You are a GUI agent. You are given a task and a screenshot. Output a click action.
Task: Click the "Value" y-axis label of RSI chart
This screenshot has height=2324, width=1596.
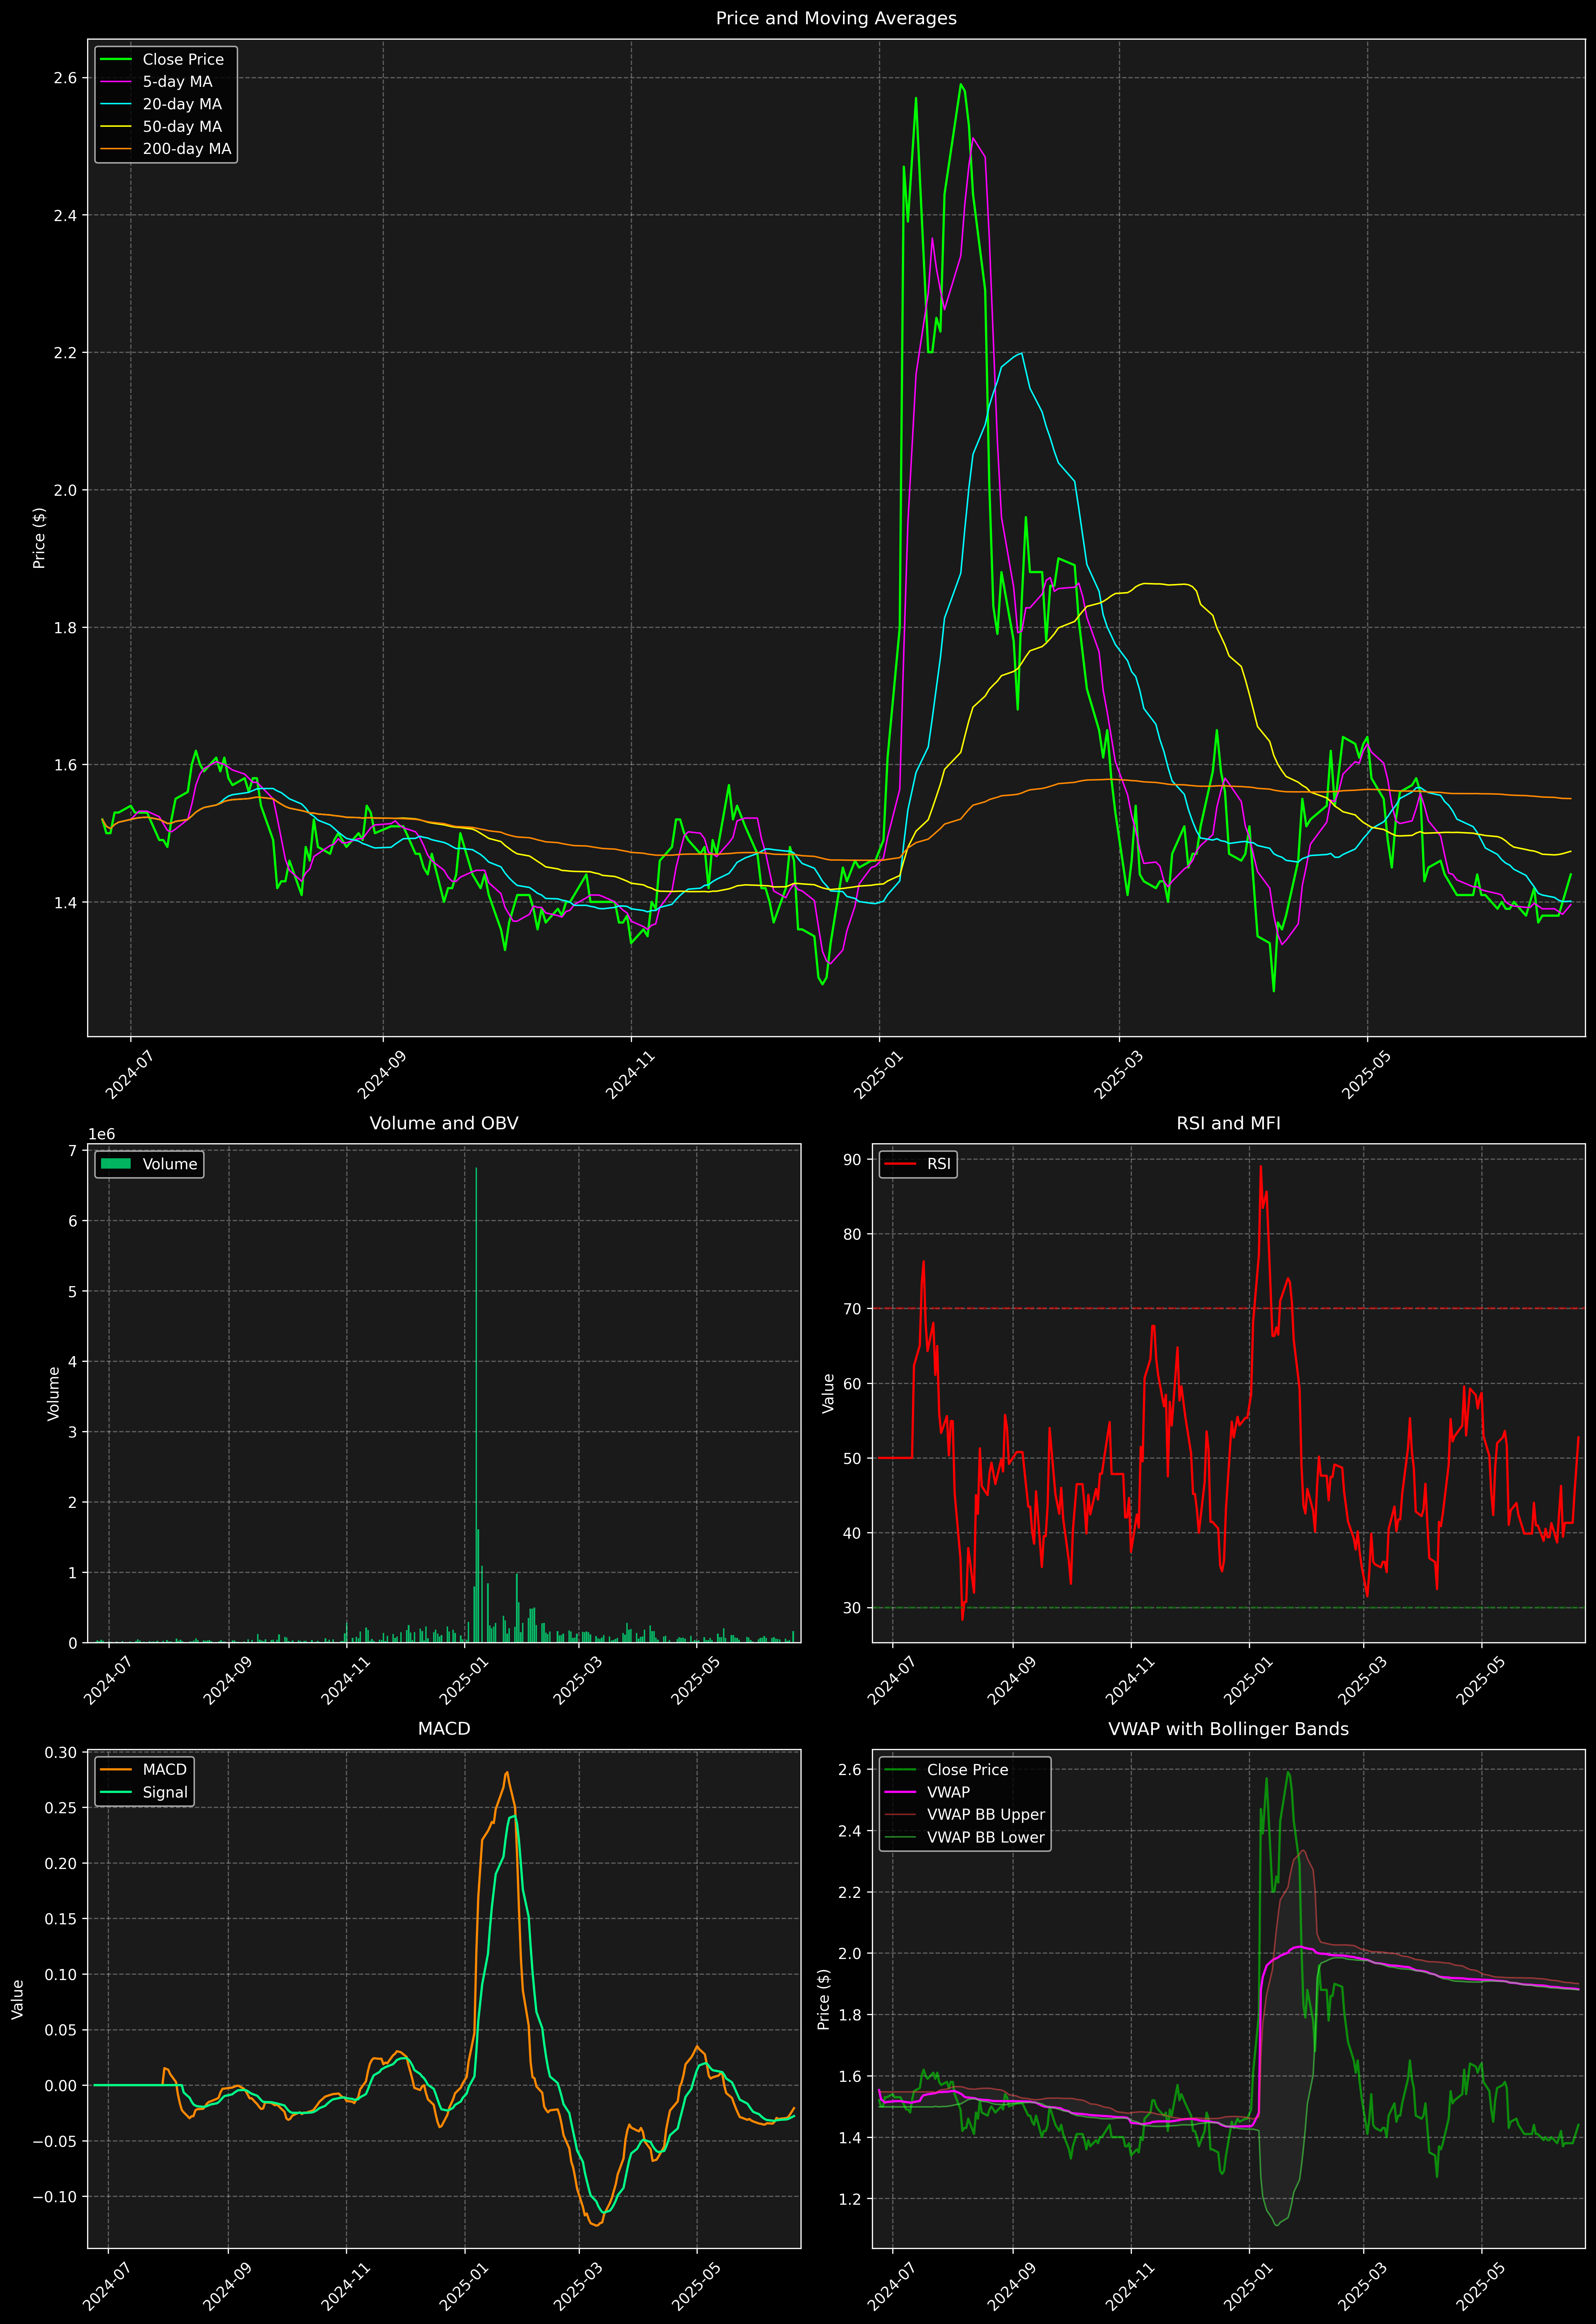click(828, 1393)
